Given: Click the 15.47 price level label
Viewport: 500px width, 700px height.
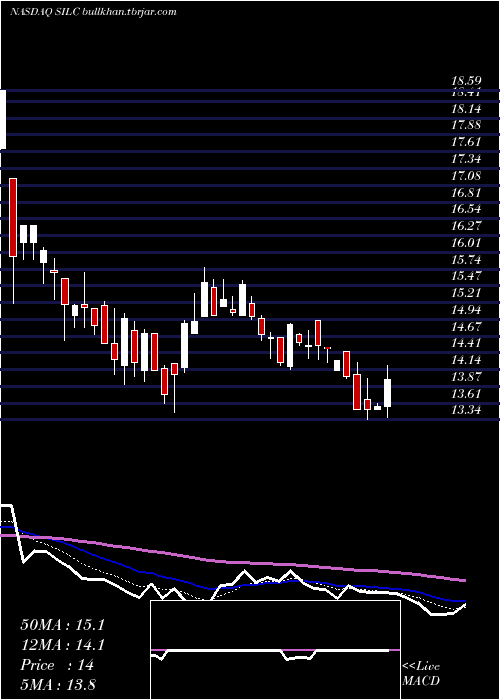Looking at the screenshot, I should click(466, 276).
